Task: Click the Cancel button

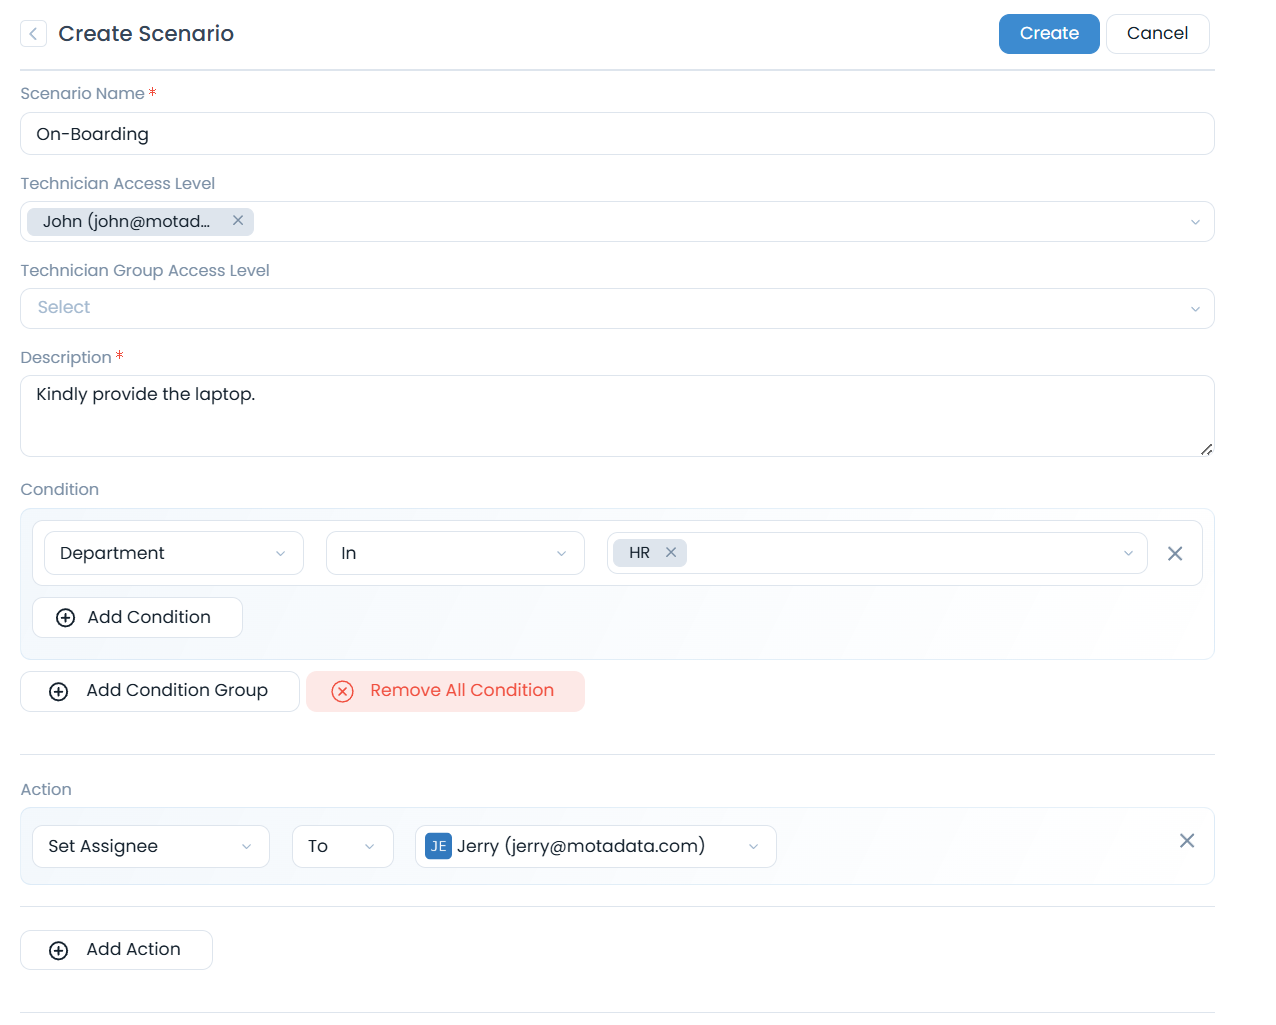Action: point(1157,33)
